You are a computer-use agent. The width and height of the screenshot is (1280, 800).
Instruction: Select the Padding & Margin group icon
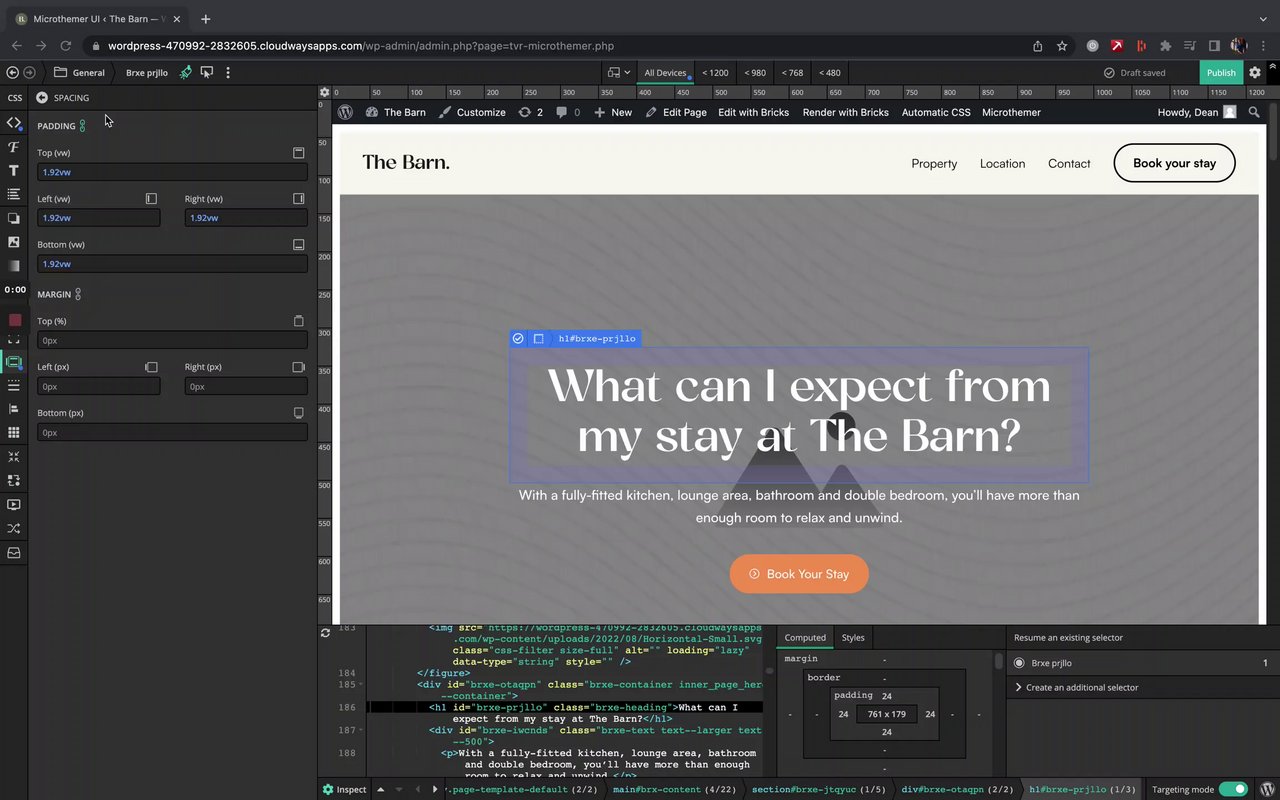(14, 362)
